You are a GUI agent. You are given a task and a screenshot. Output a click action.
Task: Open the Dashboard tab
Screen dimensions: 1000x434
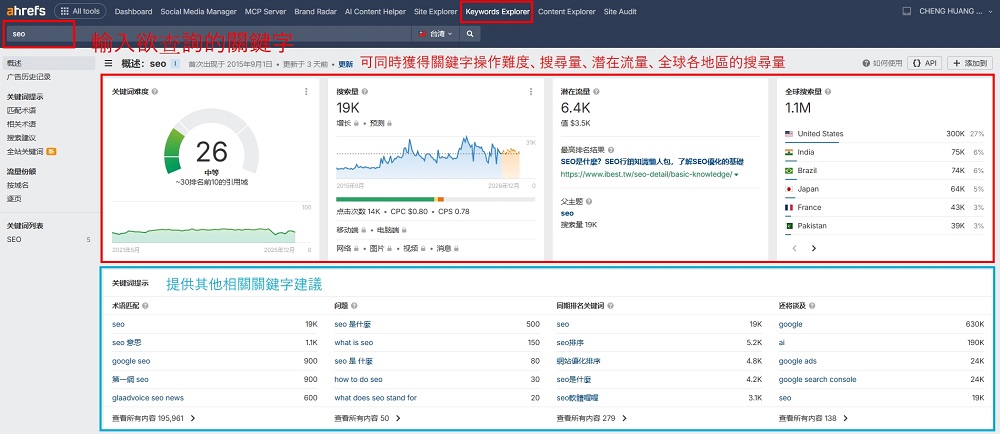tap(133, 11)
